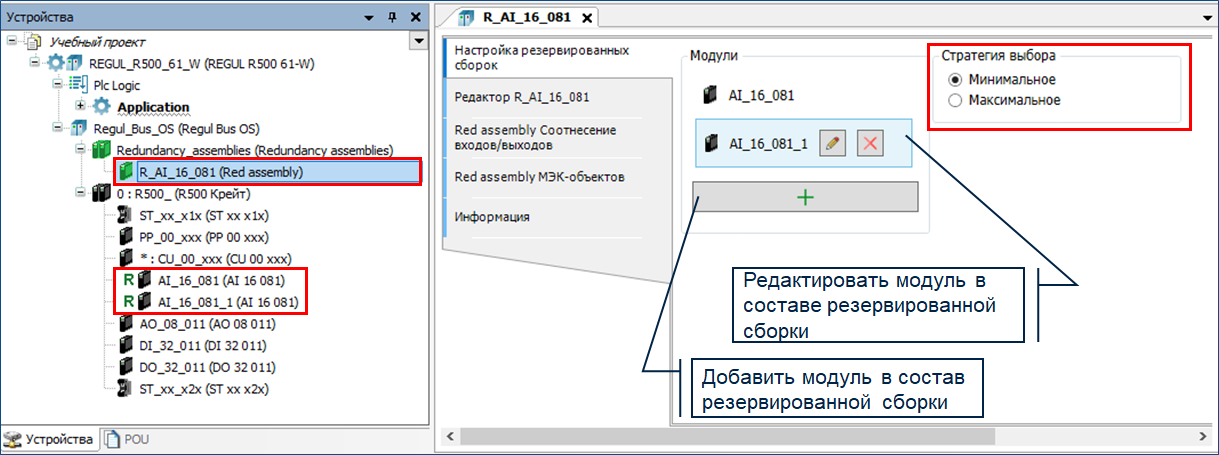The height and width of the screenshot is (455, 1219).
Task: Expand the Application tree node
Action: pos(80,107)
